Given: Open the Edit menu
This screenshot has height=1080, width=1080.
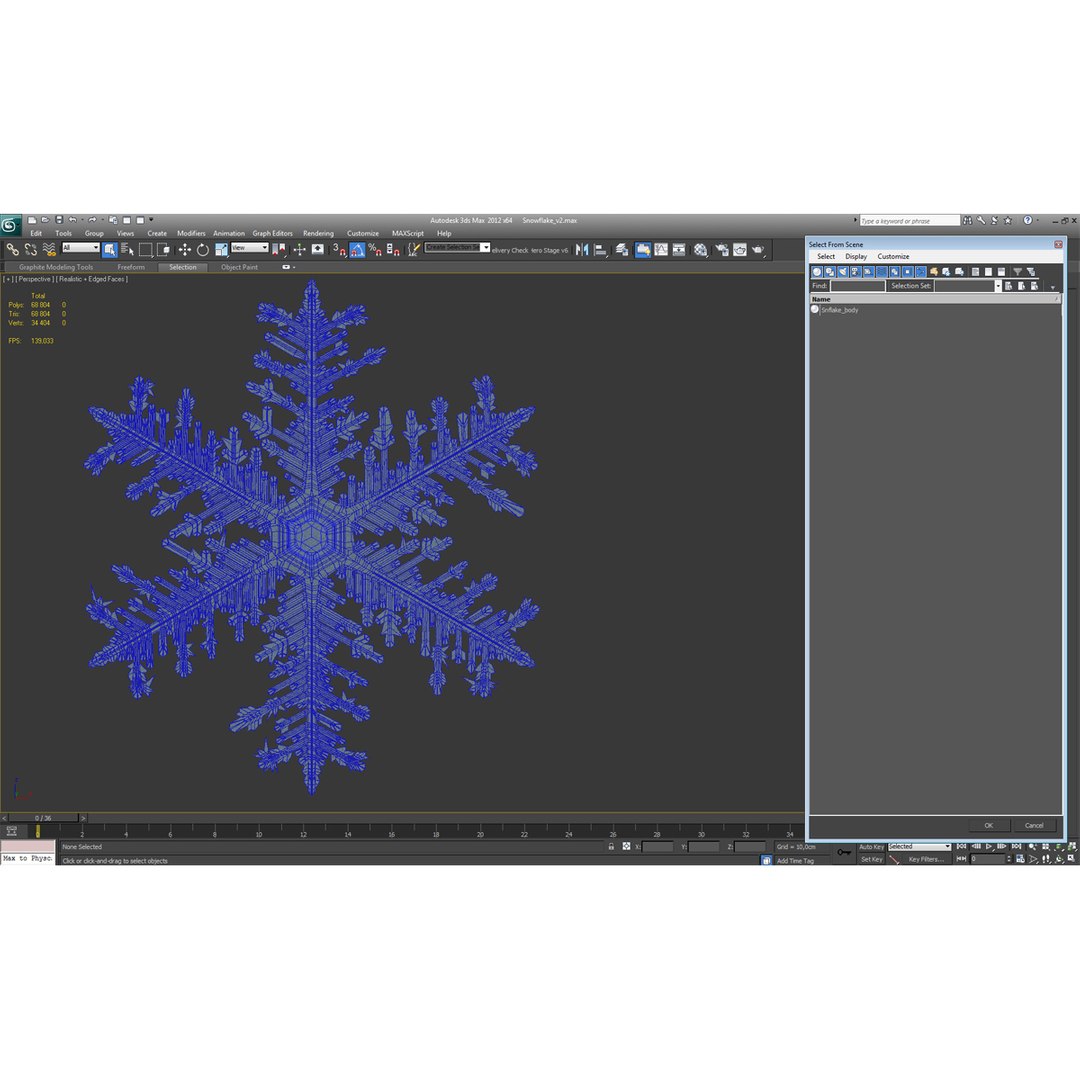Looking at the screenshot, I should [36, 233].
